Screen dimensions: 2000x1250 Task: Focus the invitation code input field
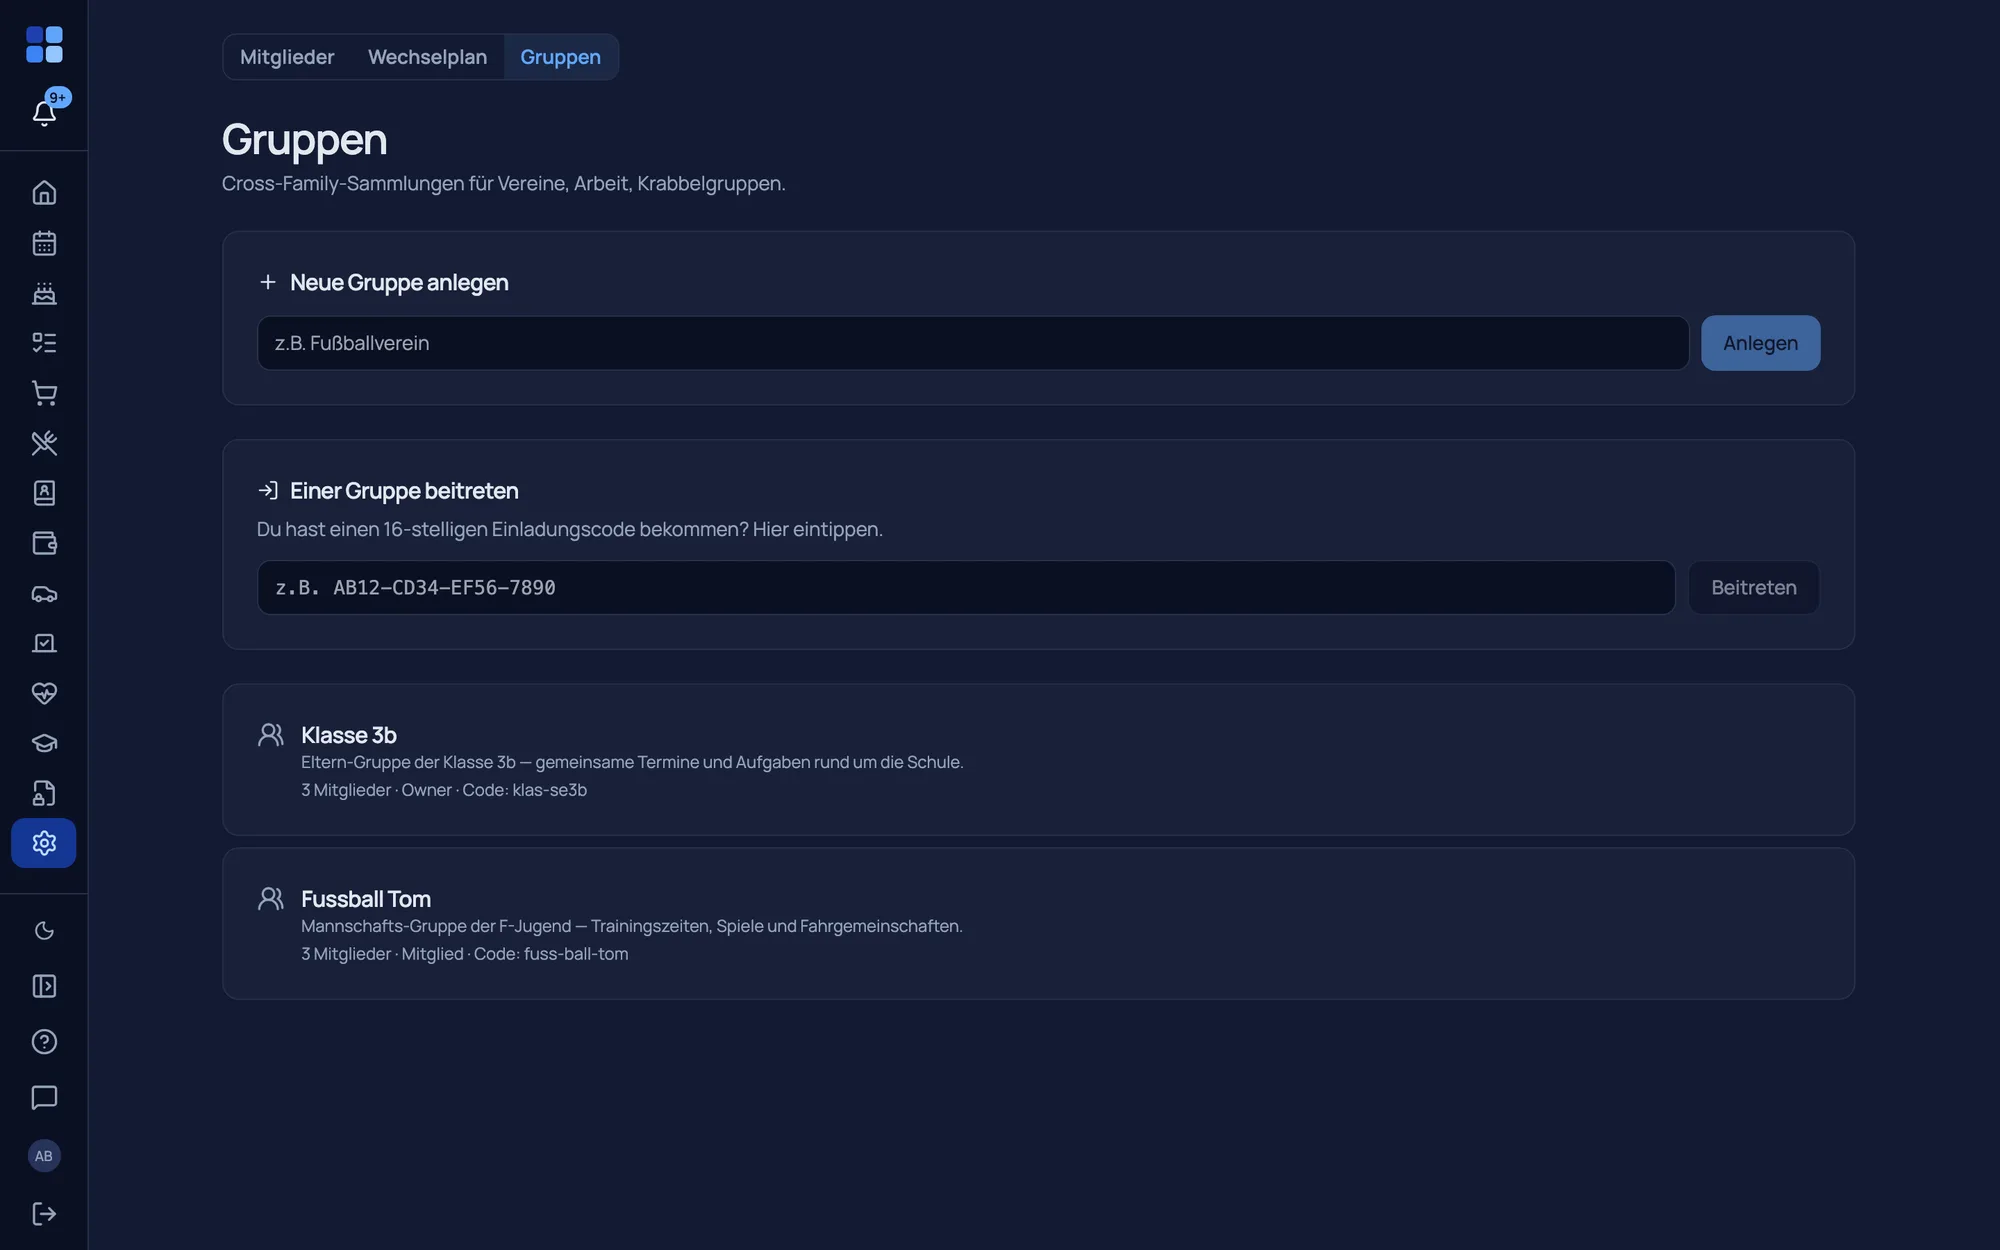tap(965, 587)
